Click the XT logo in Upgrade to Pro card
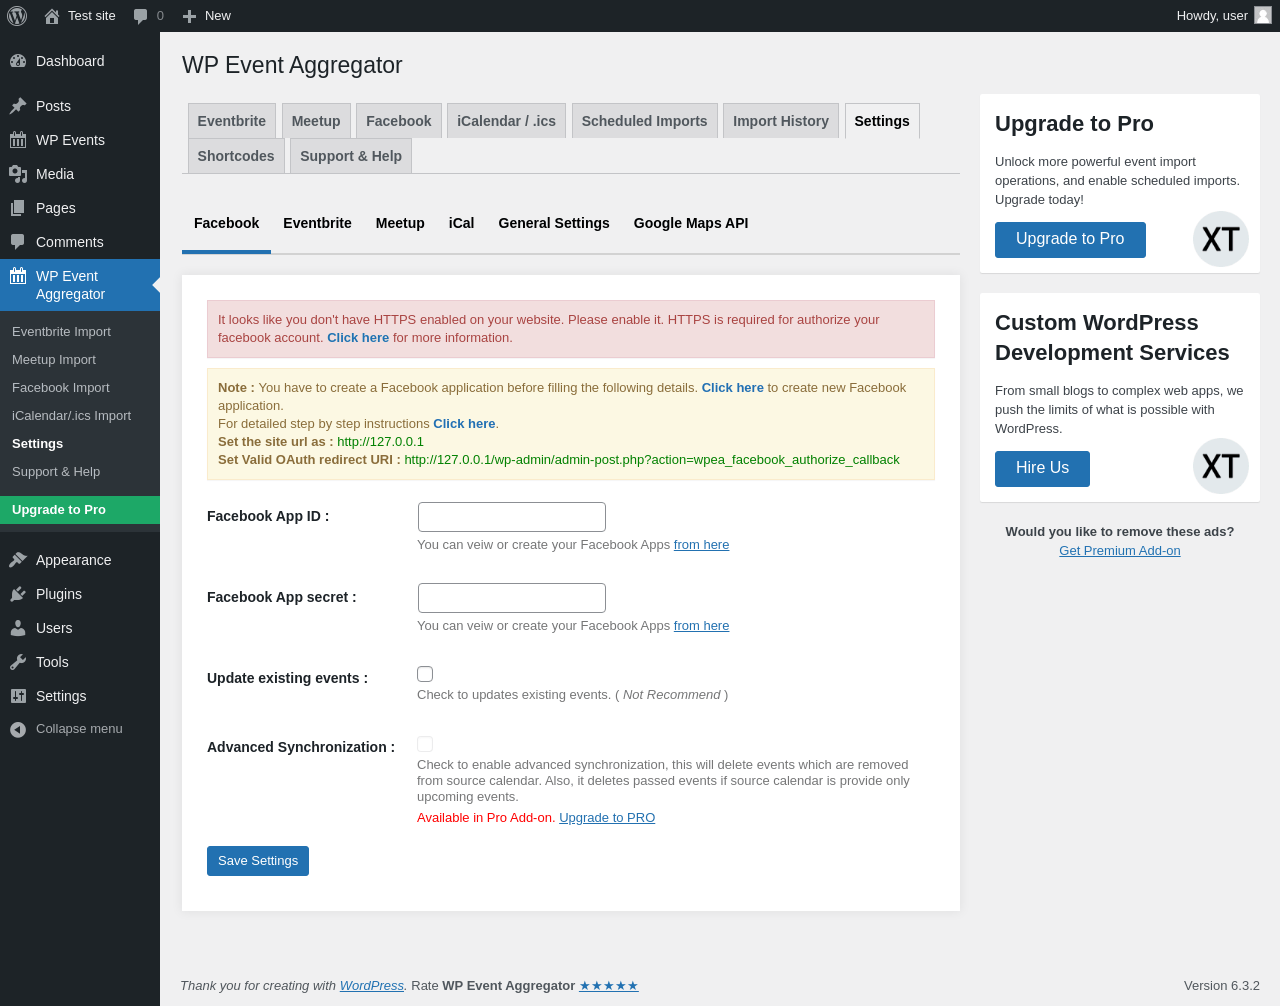The image size is (1280, 1006). (1221, 239)
